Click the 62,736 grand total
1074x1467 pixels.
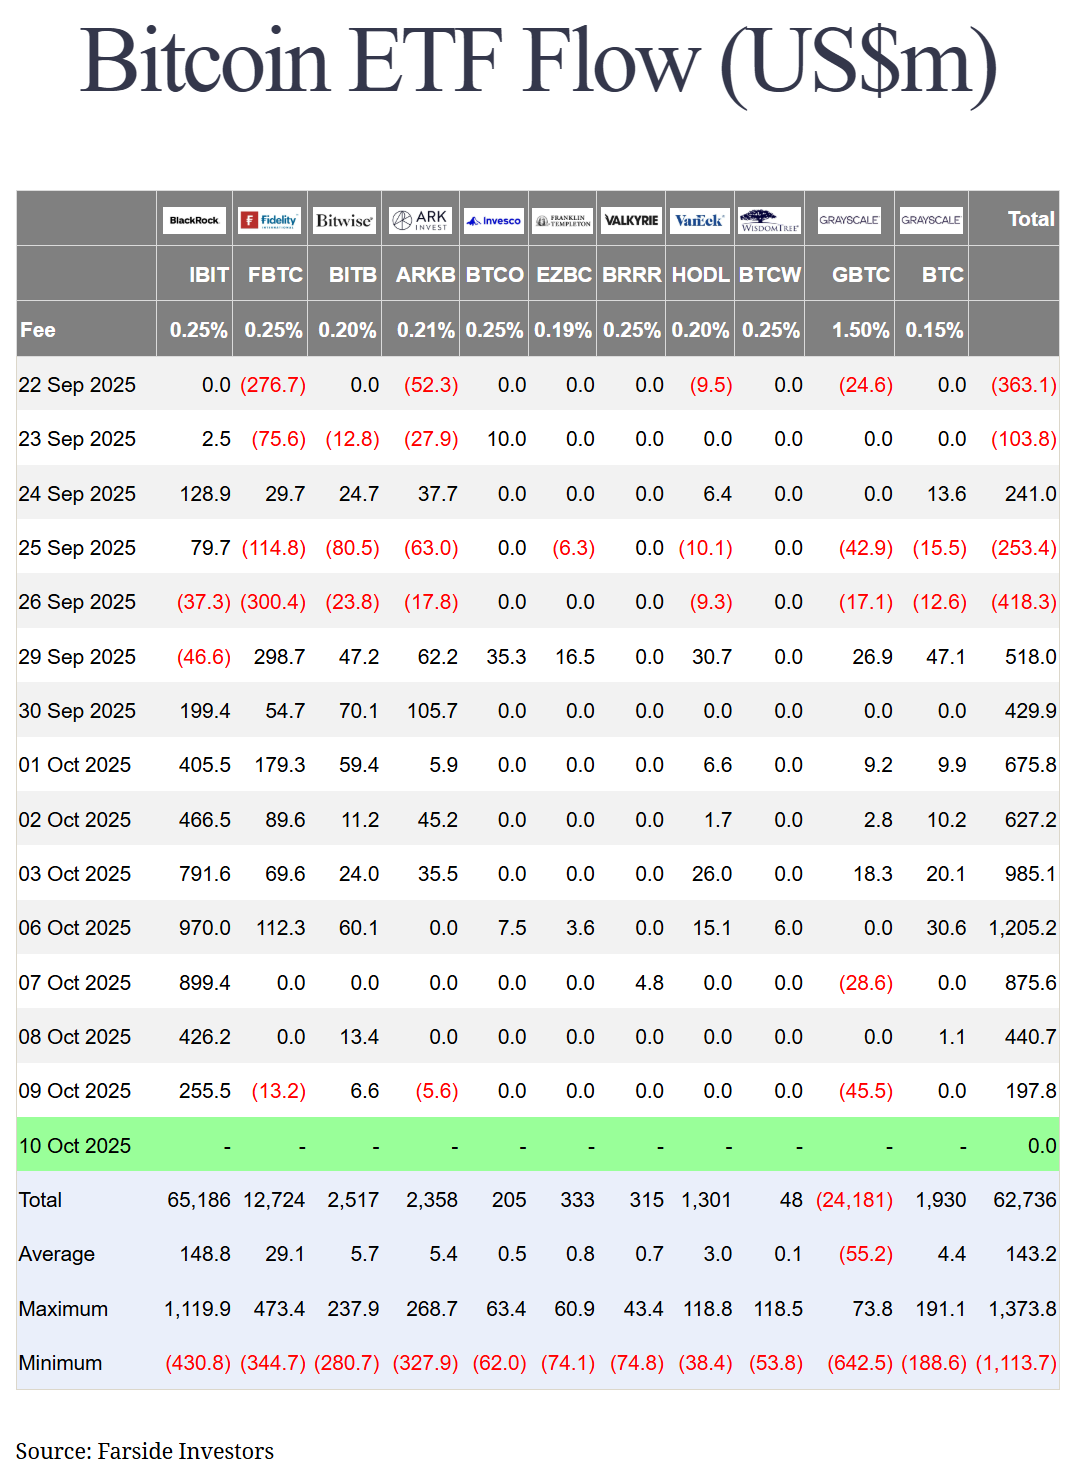(x=1025, y=1200)
